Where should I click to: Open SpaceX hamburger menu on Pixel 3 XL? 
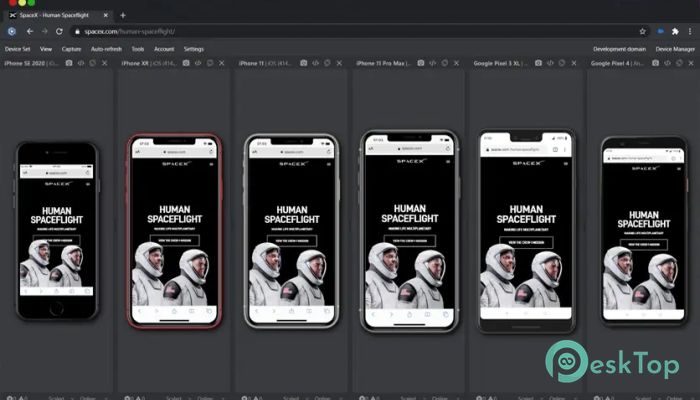point(566,163)
